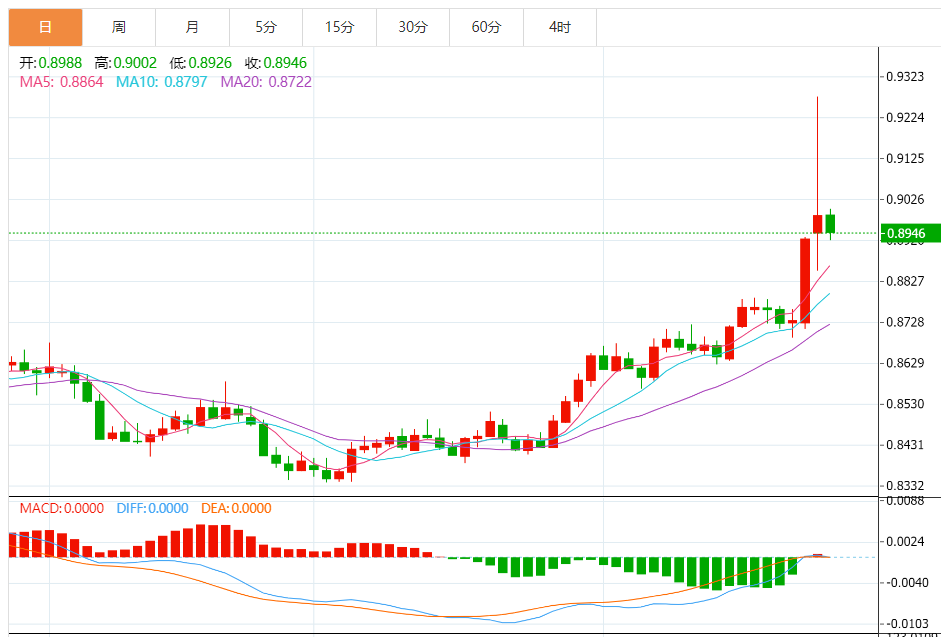Image resolution: width=941 pixels, height=637 pixels.
Task: Select the 日 daily timeframe tab
Action: tap(46, 27)
